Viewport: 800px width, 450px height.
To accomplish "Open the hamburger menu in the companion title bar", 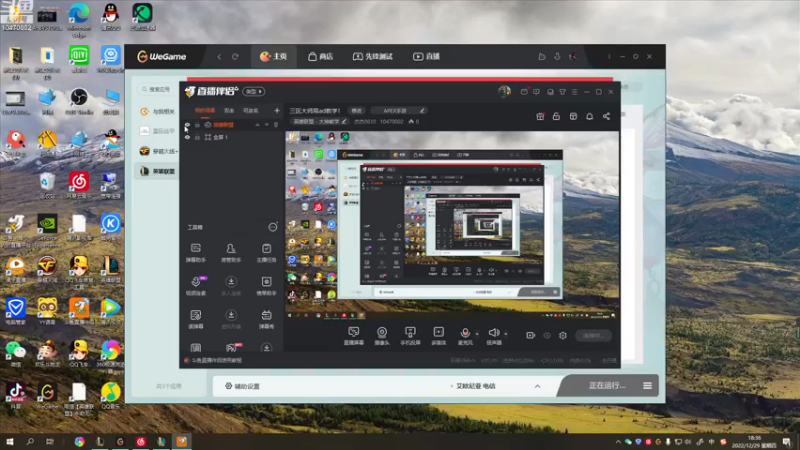I will [574, 92].
